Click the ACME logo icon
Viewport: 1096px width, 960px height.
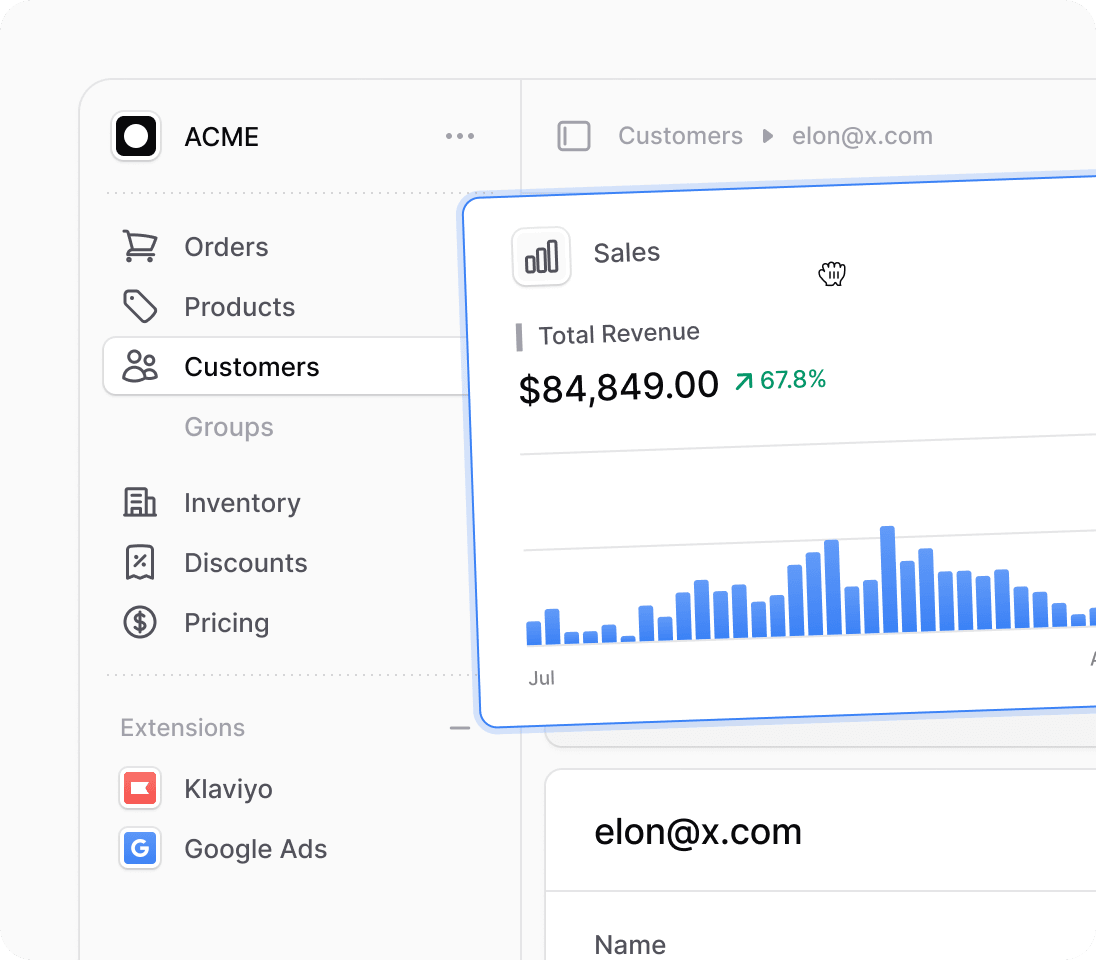[x=136, y=136]
